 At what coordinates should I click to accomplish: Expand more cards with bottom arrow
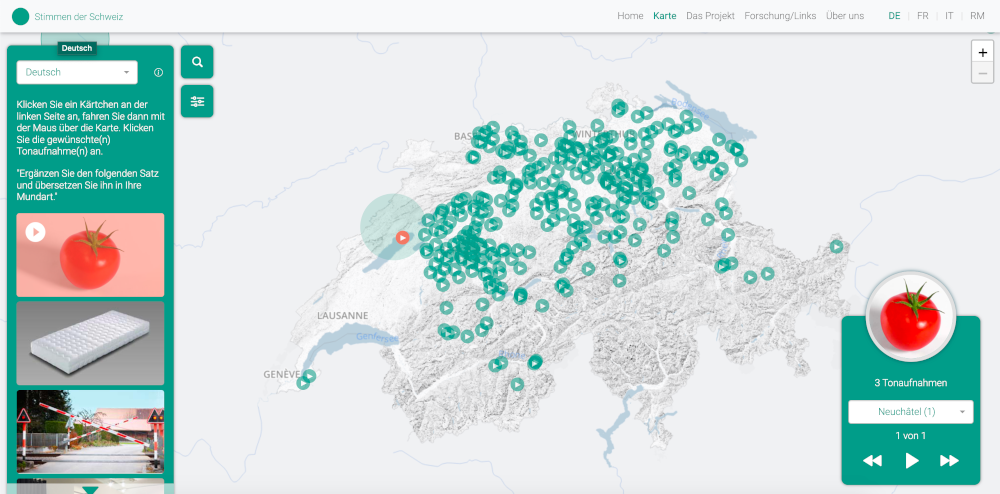90,489
